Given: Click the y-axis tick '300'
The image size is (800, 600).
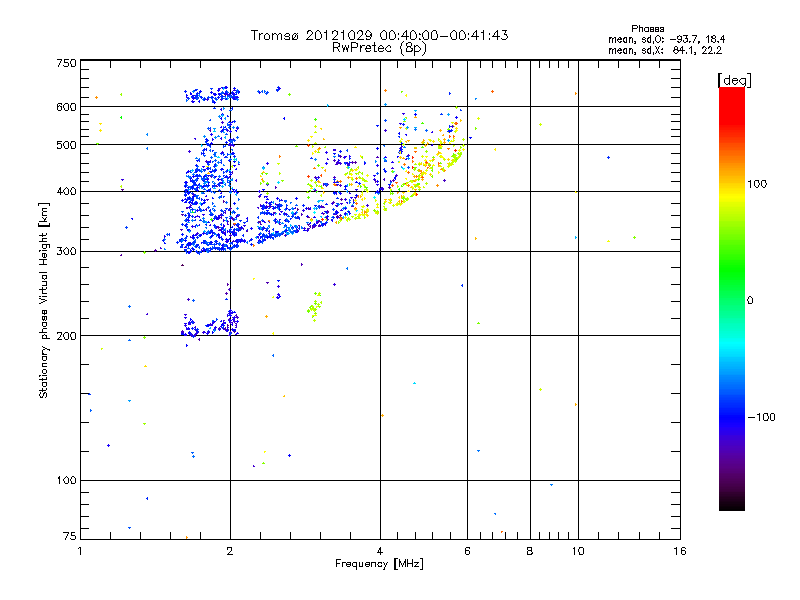Looking at the screenshot, I should point(66,251).
